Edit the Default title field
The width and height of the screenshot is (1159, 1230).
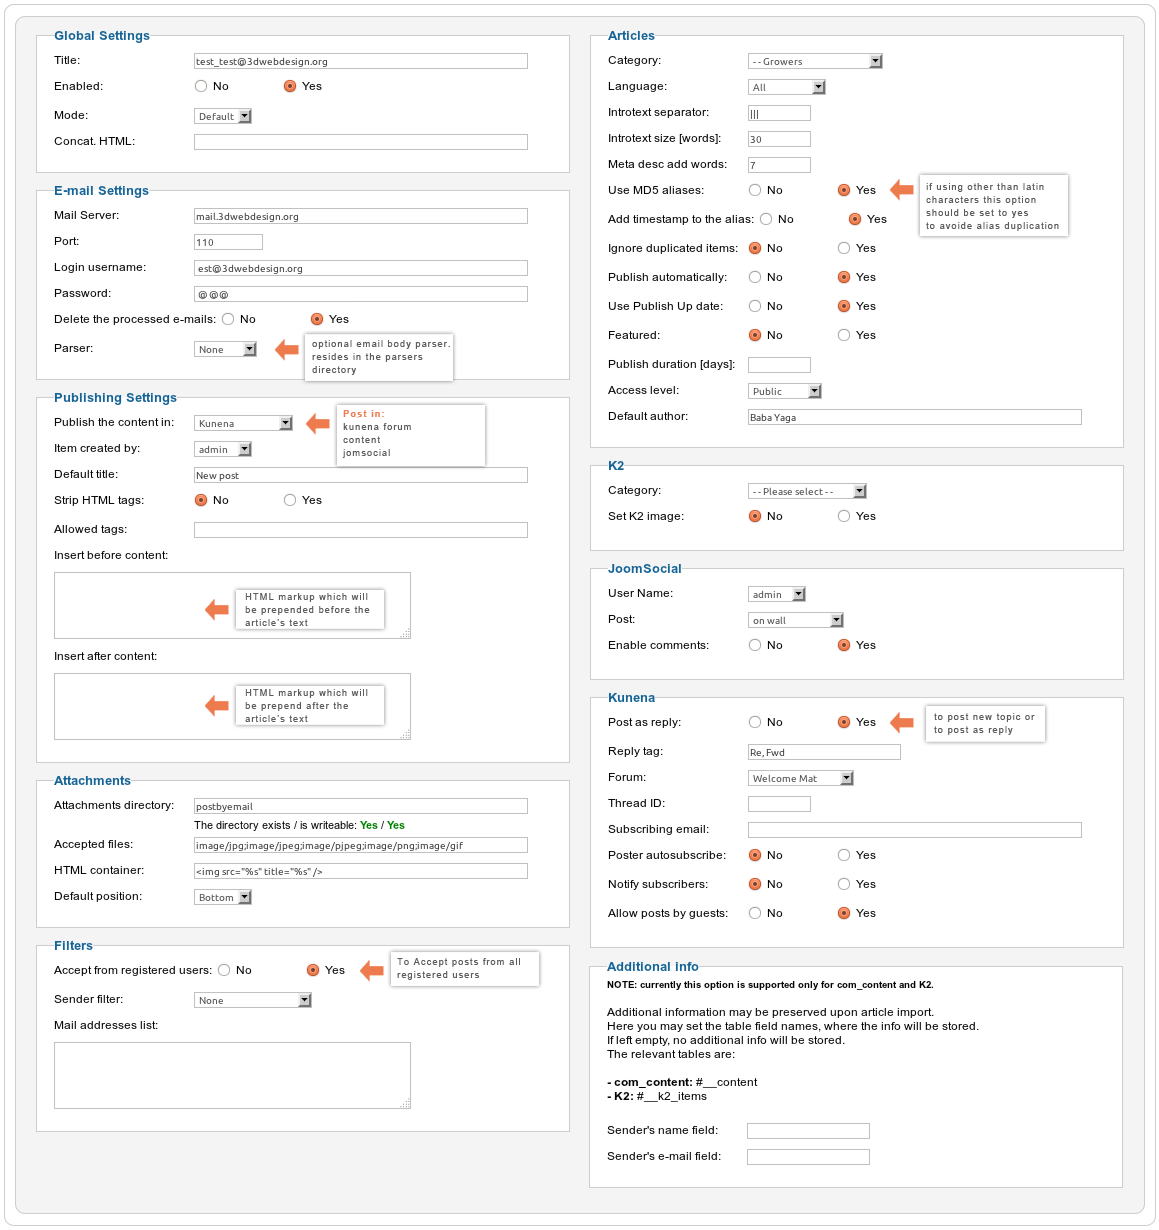tap(361, 475)
